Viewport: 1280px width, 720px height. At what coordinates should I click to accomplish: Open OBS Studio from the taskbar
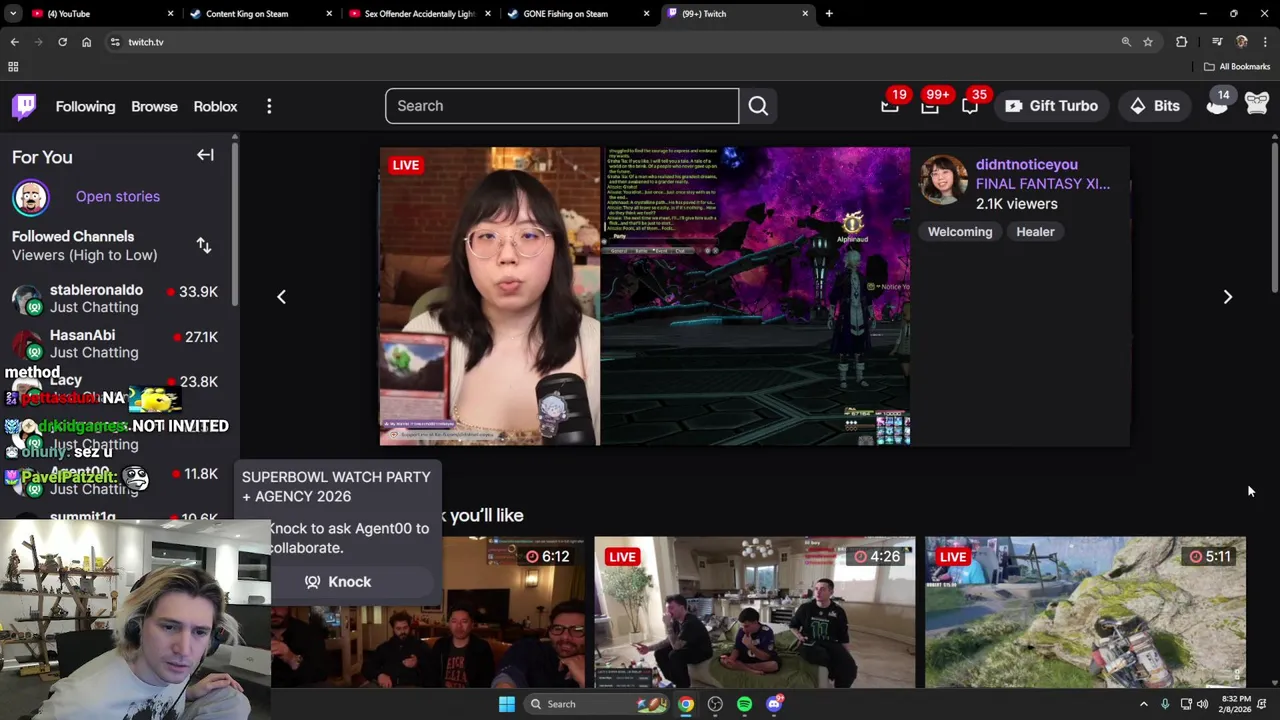tap(715, 704)
